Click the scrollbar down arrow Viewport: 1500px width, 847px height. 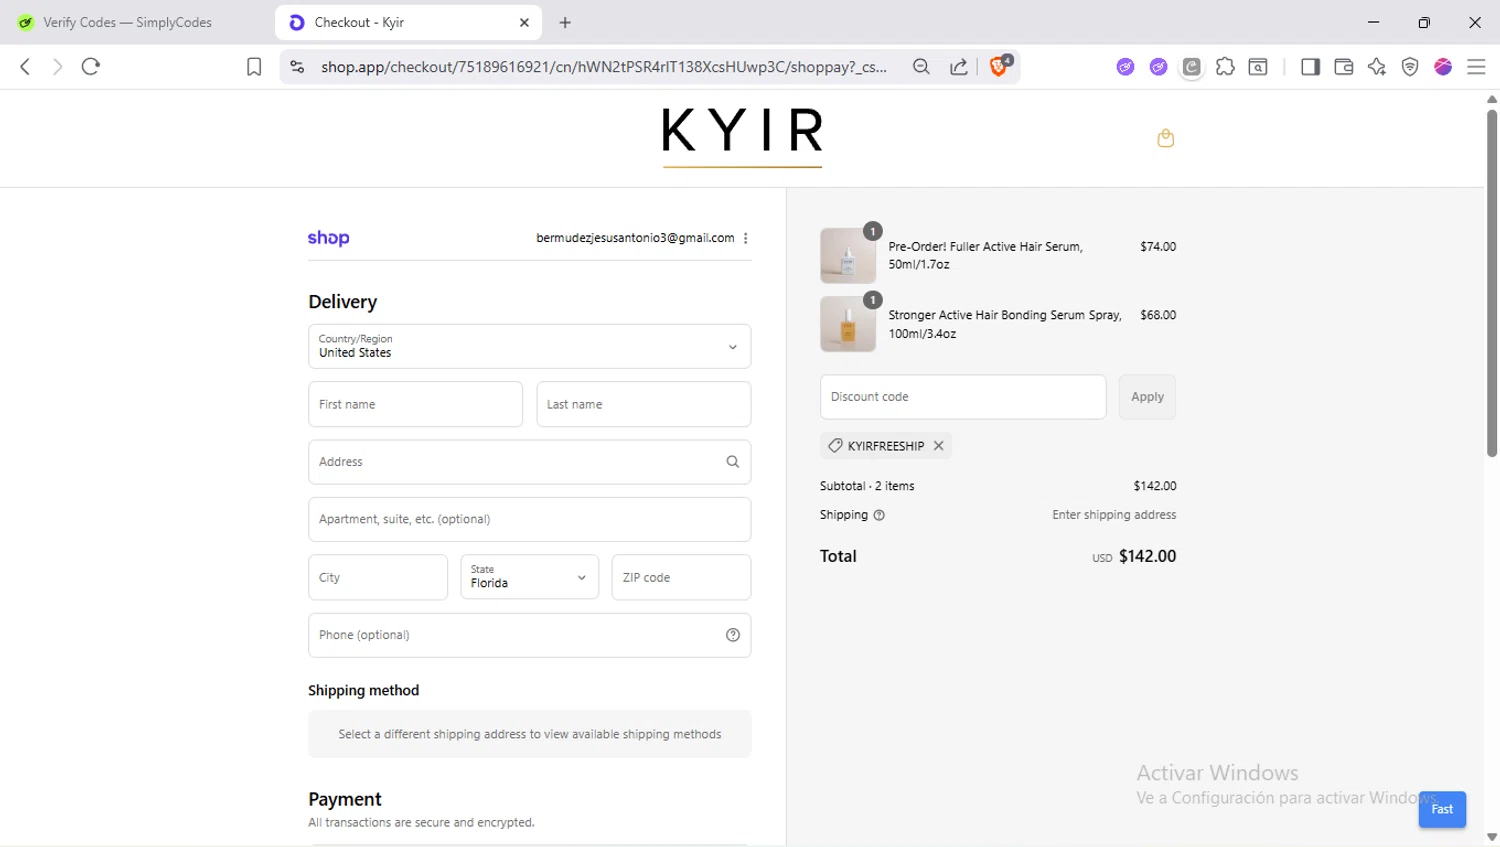coord(1491,838)
